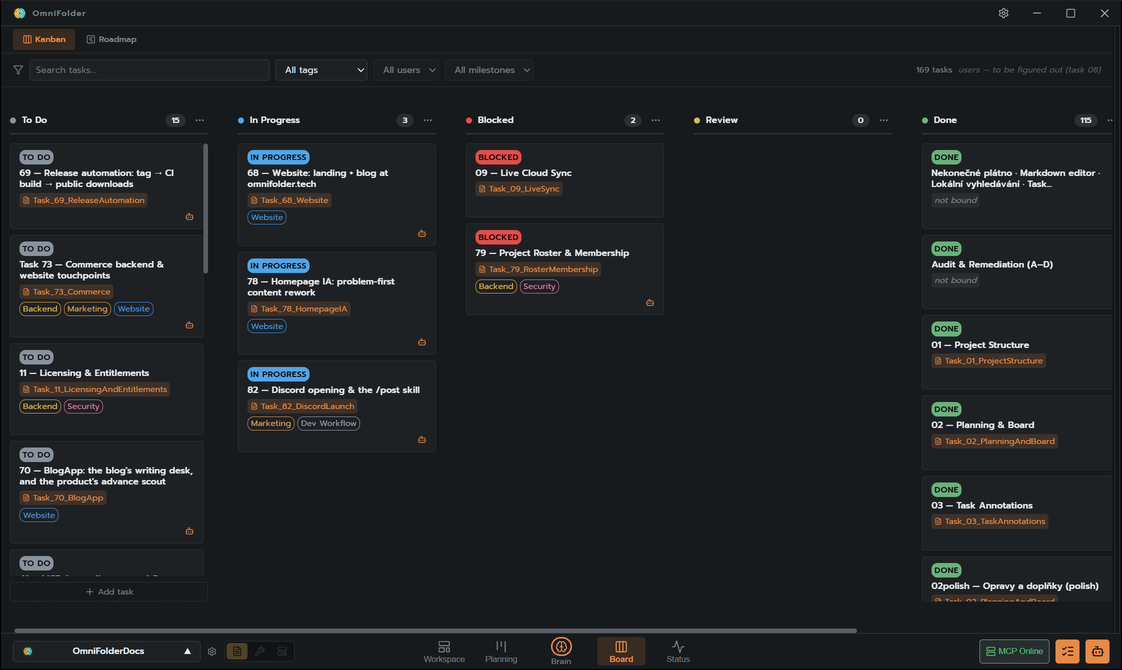The width and height of the screenshot is (1122, 670).
Task: Open the Board view
Action: click(x=621, y=651)
